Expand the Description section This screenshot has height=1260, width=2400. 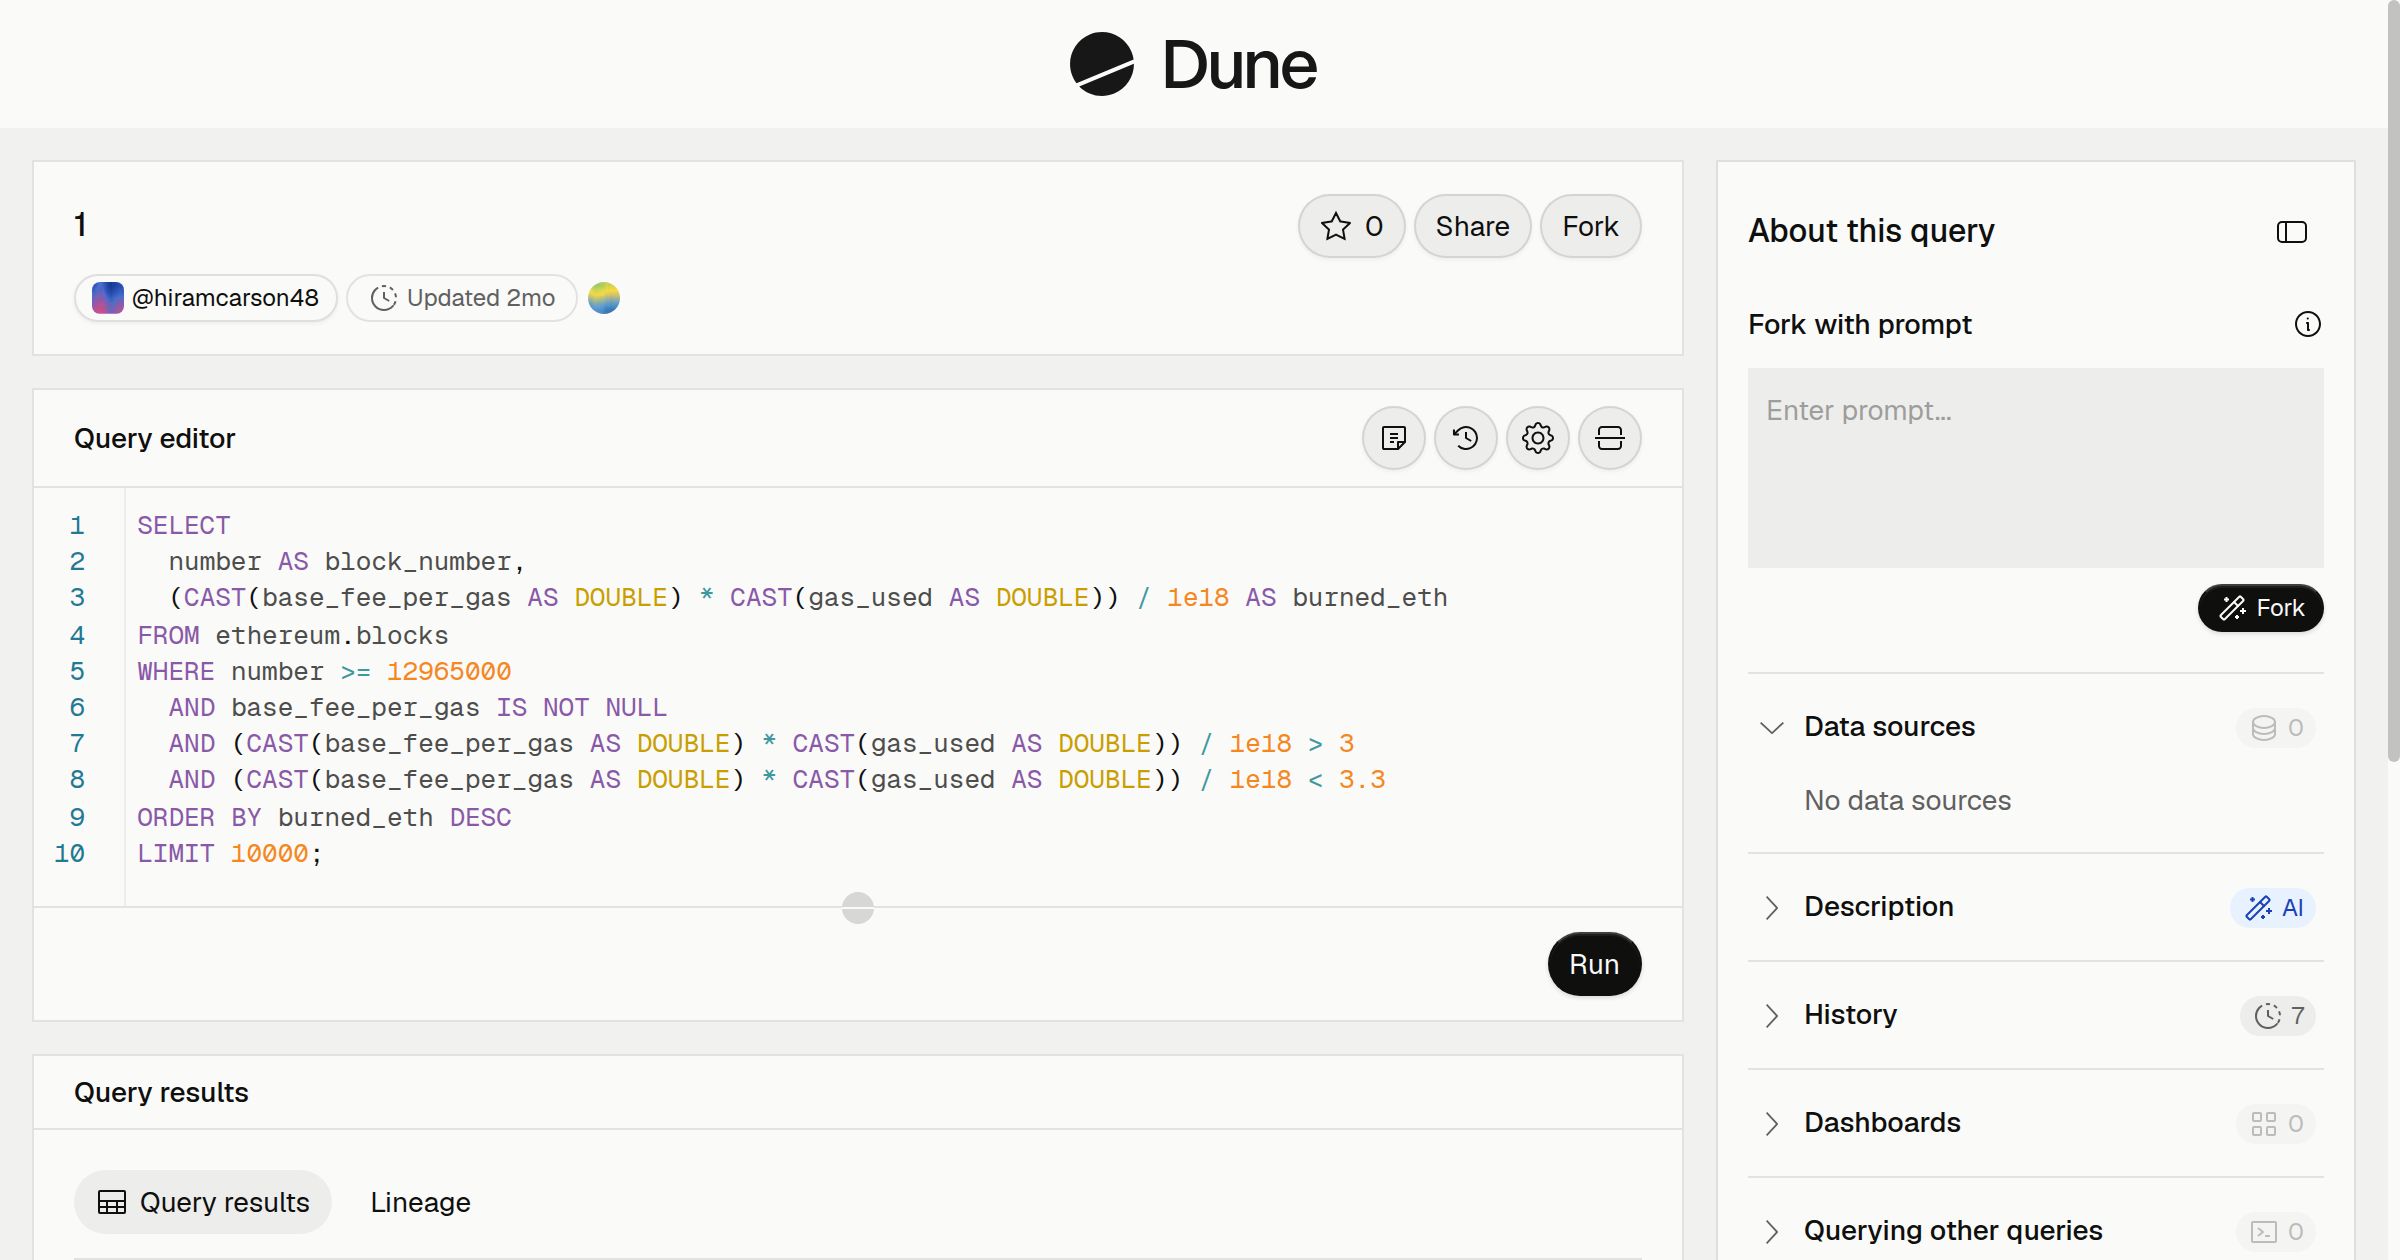pos(1771,907)
